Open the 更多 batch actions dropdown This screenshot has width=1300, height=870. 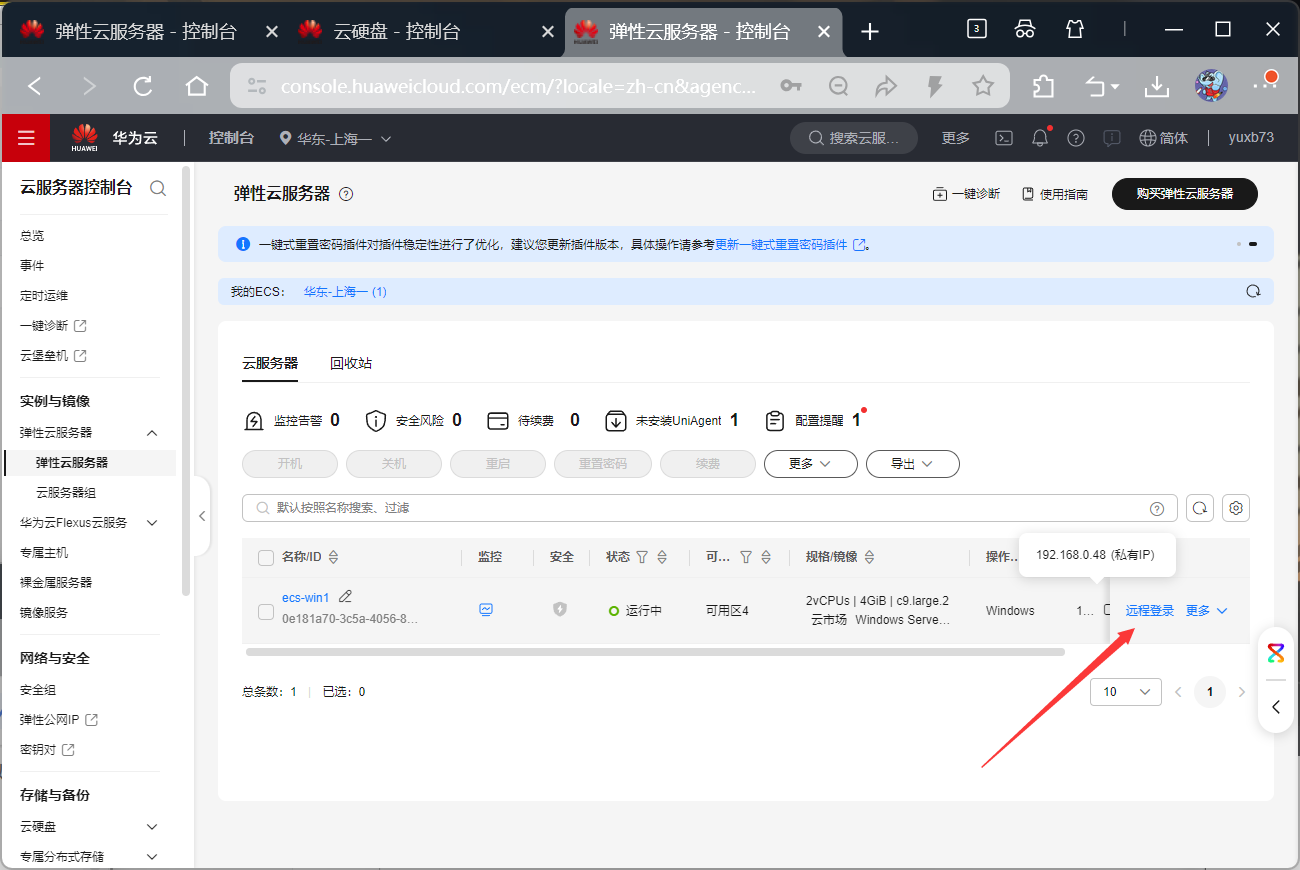pos(811,464)
